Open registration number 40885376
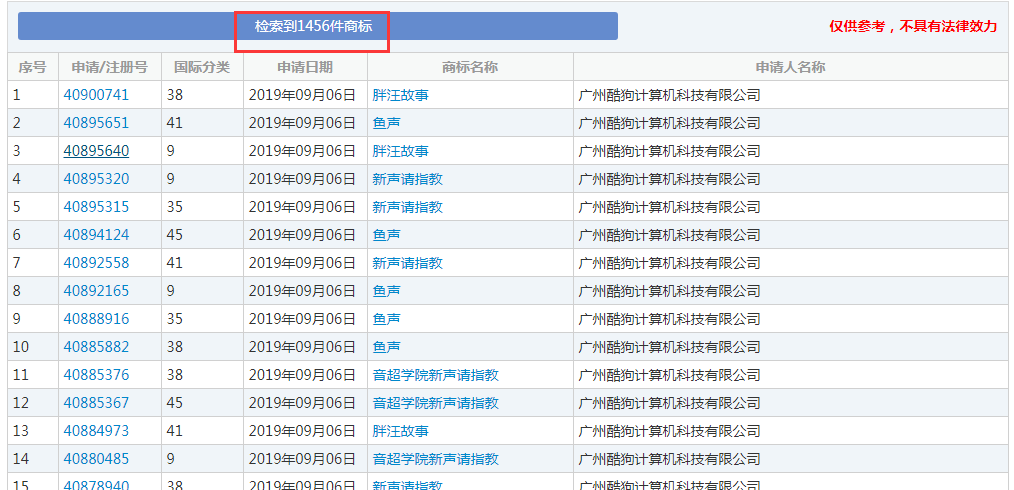This screenshot has height=490, width=1014. coord(96,375)
